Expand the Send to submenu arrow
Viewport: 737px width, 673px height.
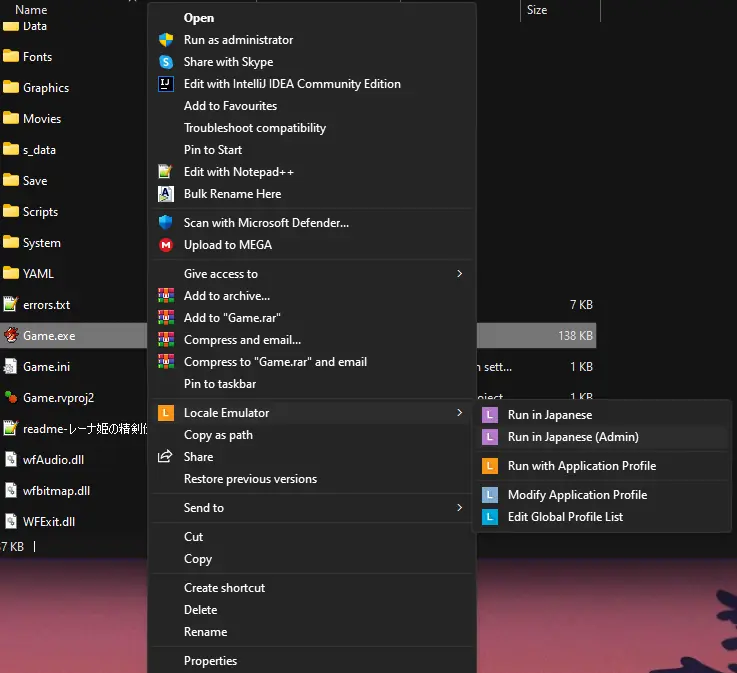[x=459, y=508]
